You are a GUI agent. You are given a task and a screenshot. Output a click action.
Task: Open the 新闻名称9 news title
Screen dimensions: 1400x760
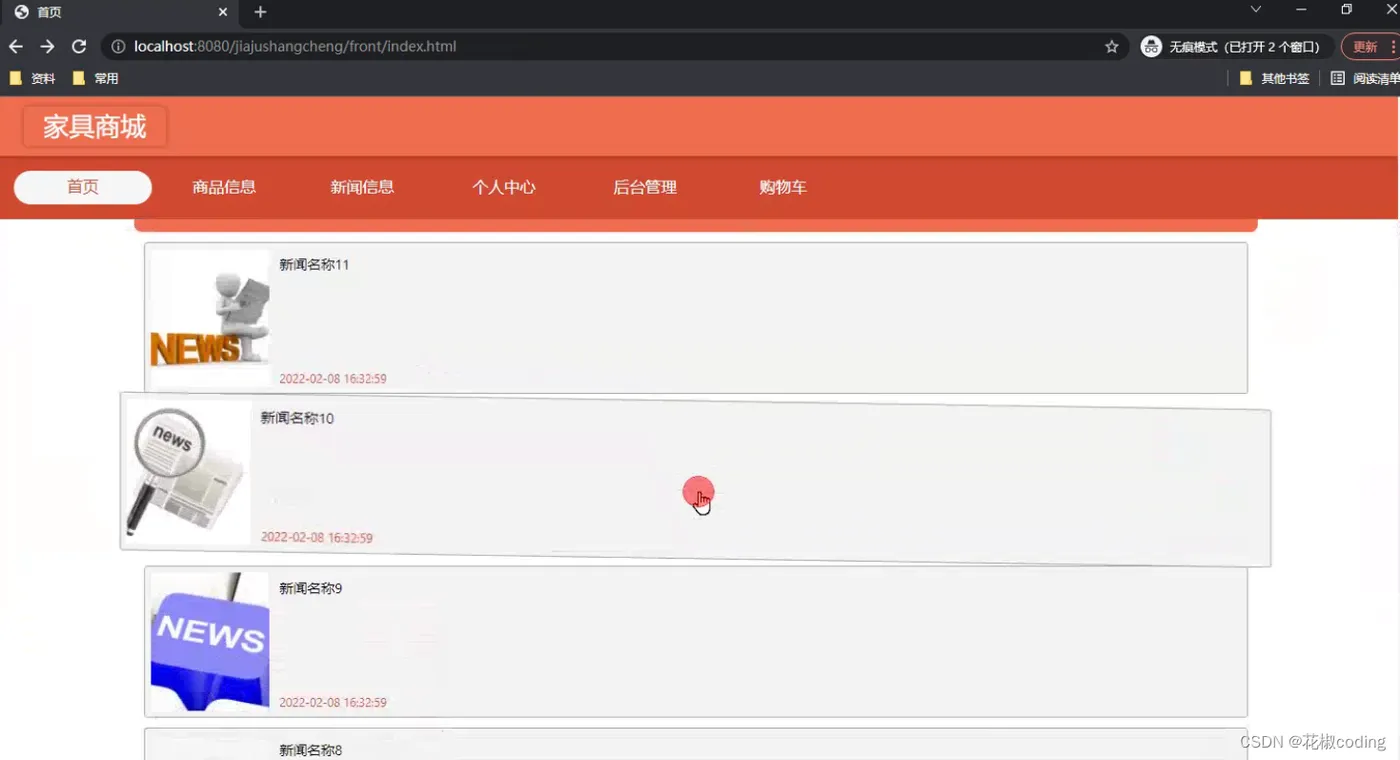310,588
